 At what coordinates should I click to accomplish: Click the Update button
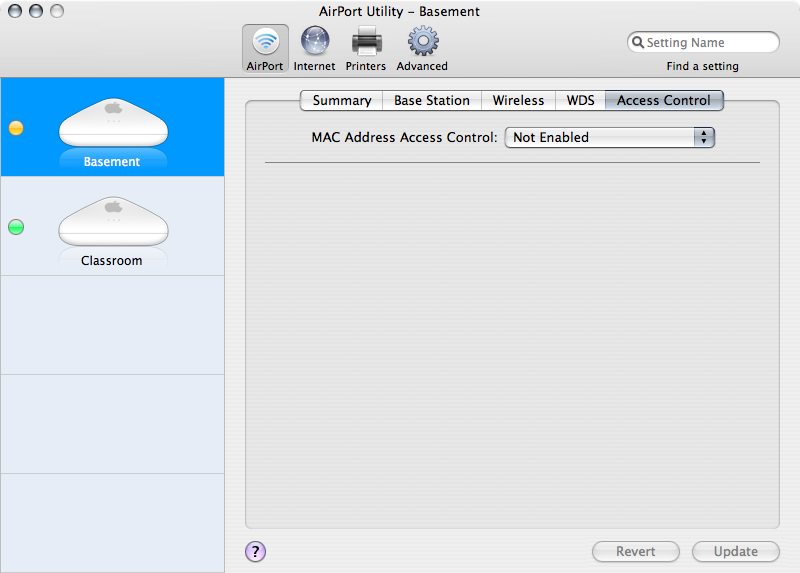[x=736, y=552]
